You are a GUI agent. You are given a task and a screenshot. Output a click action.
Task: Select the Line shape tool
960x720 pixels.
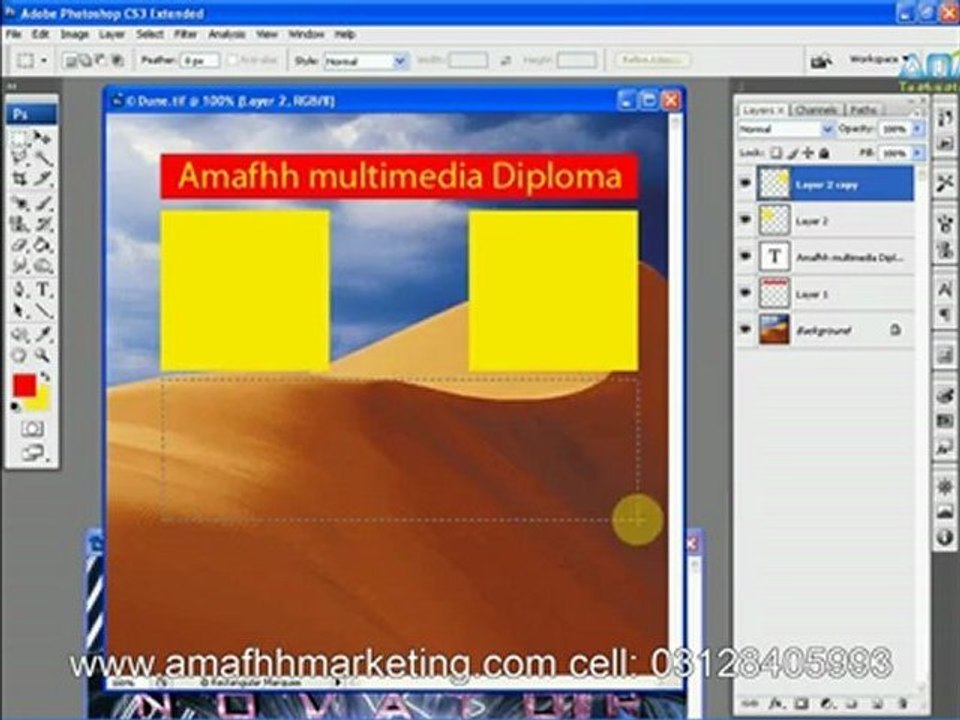pos(43,310)
